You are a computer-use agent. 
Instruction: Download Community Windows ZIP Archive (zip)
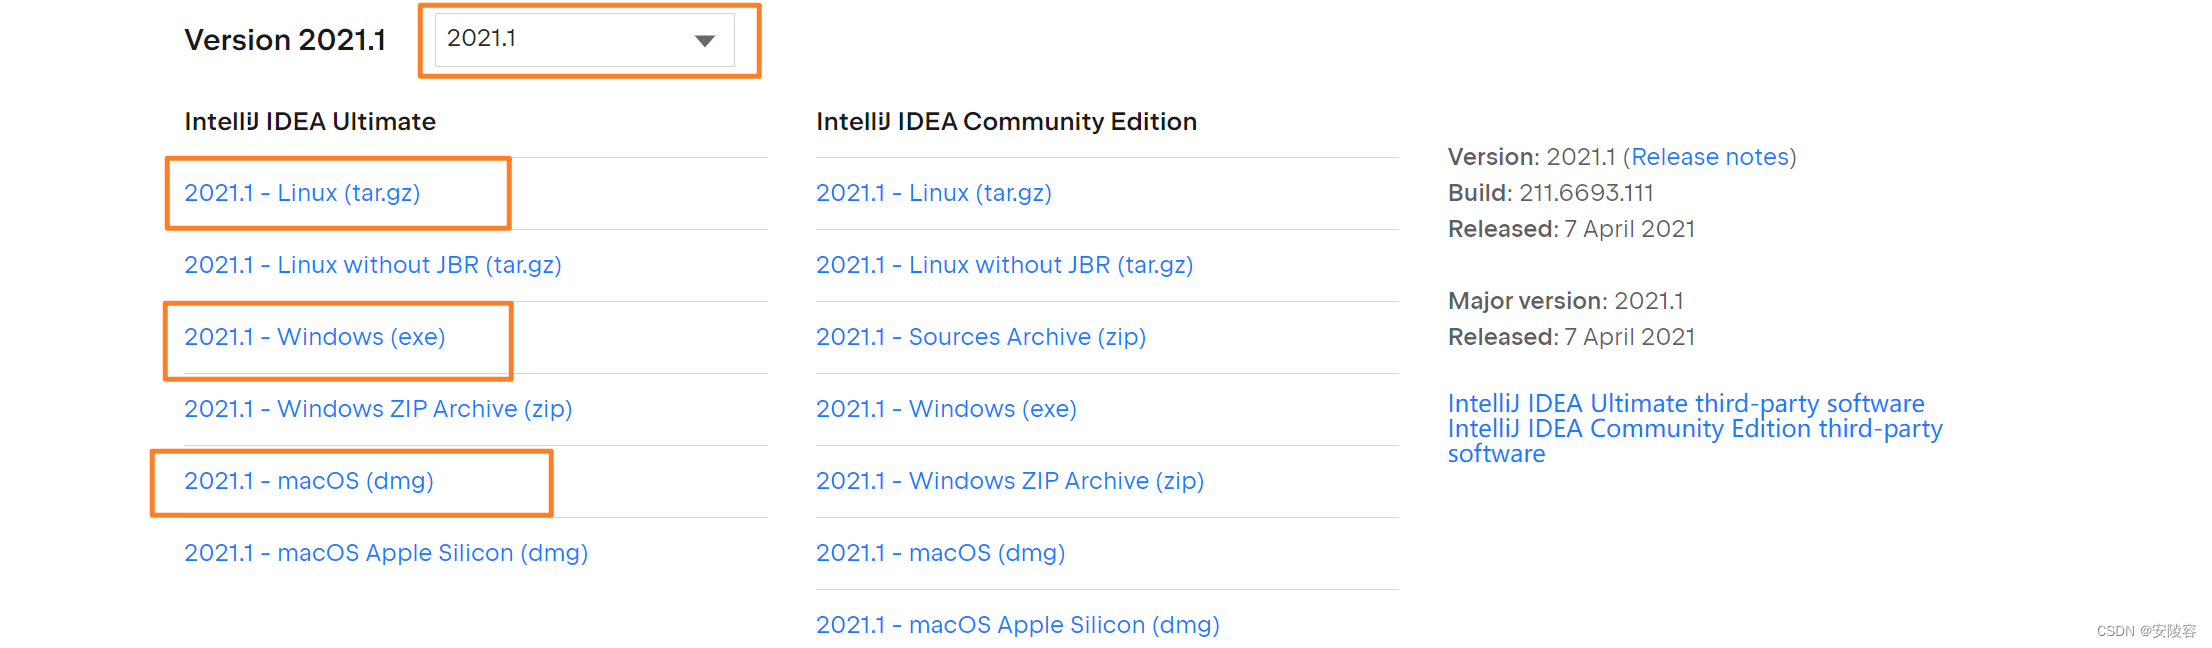[x=1010, y=481]
